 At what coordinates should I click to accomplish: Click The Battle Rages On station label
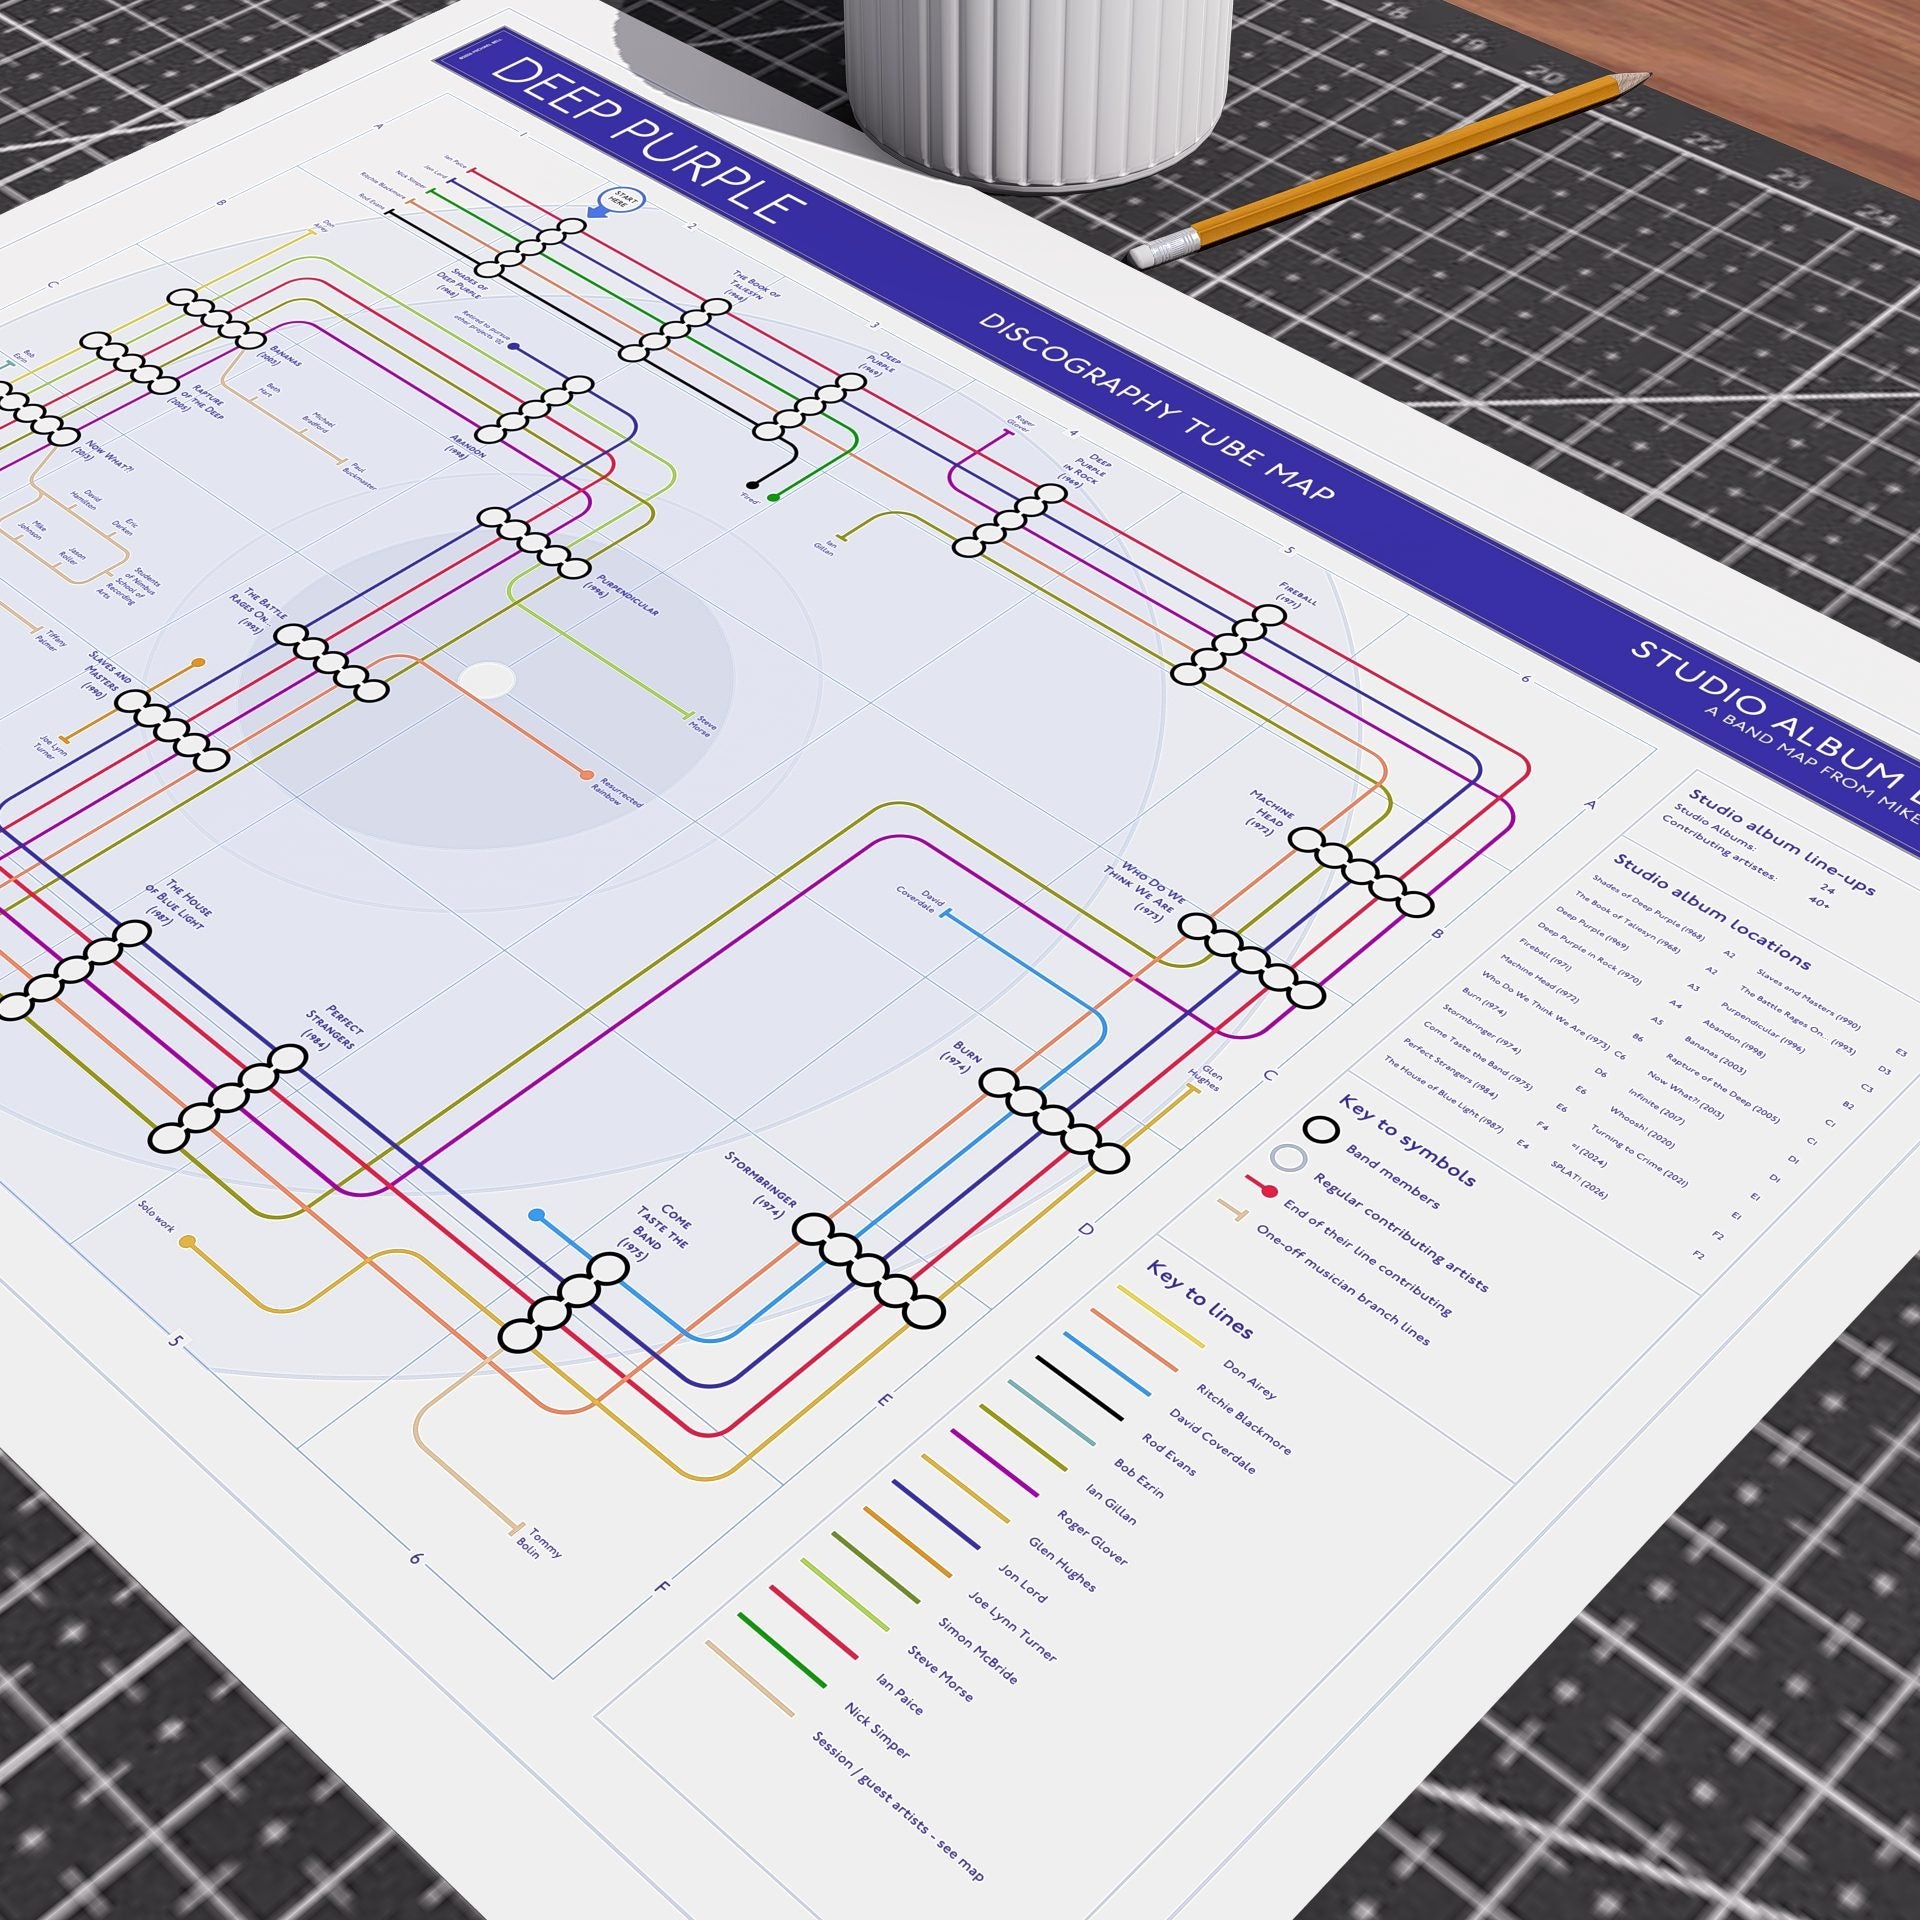point(258,611)
